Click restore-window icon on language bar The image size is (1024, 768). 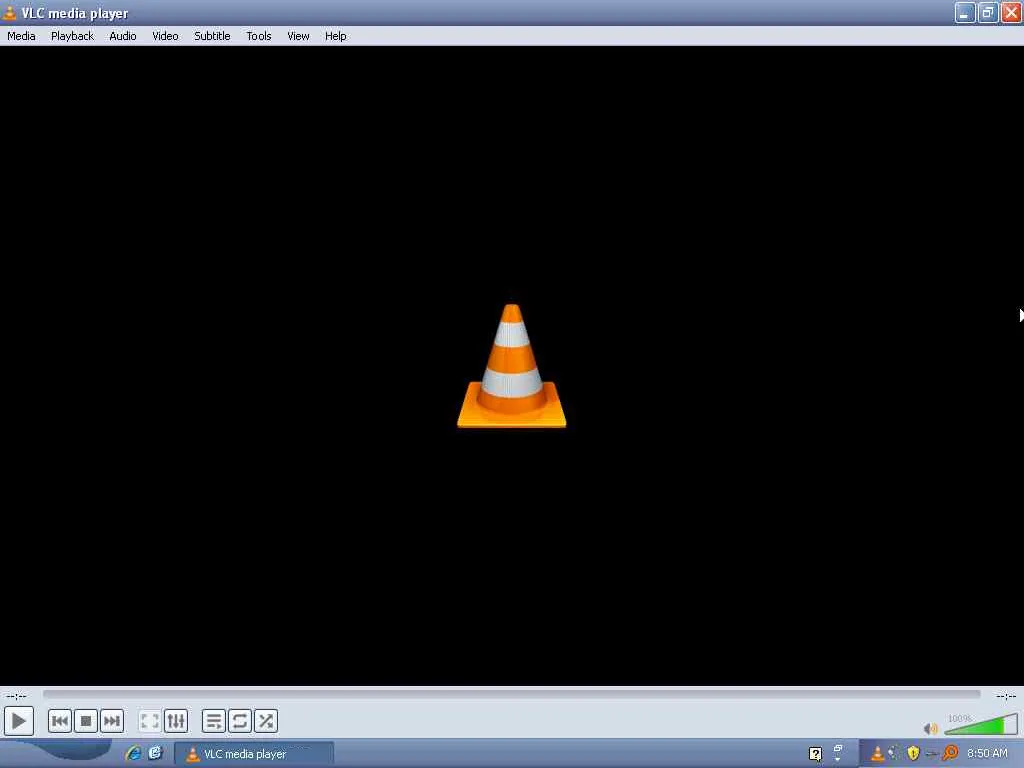tap(838, 748)
